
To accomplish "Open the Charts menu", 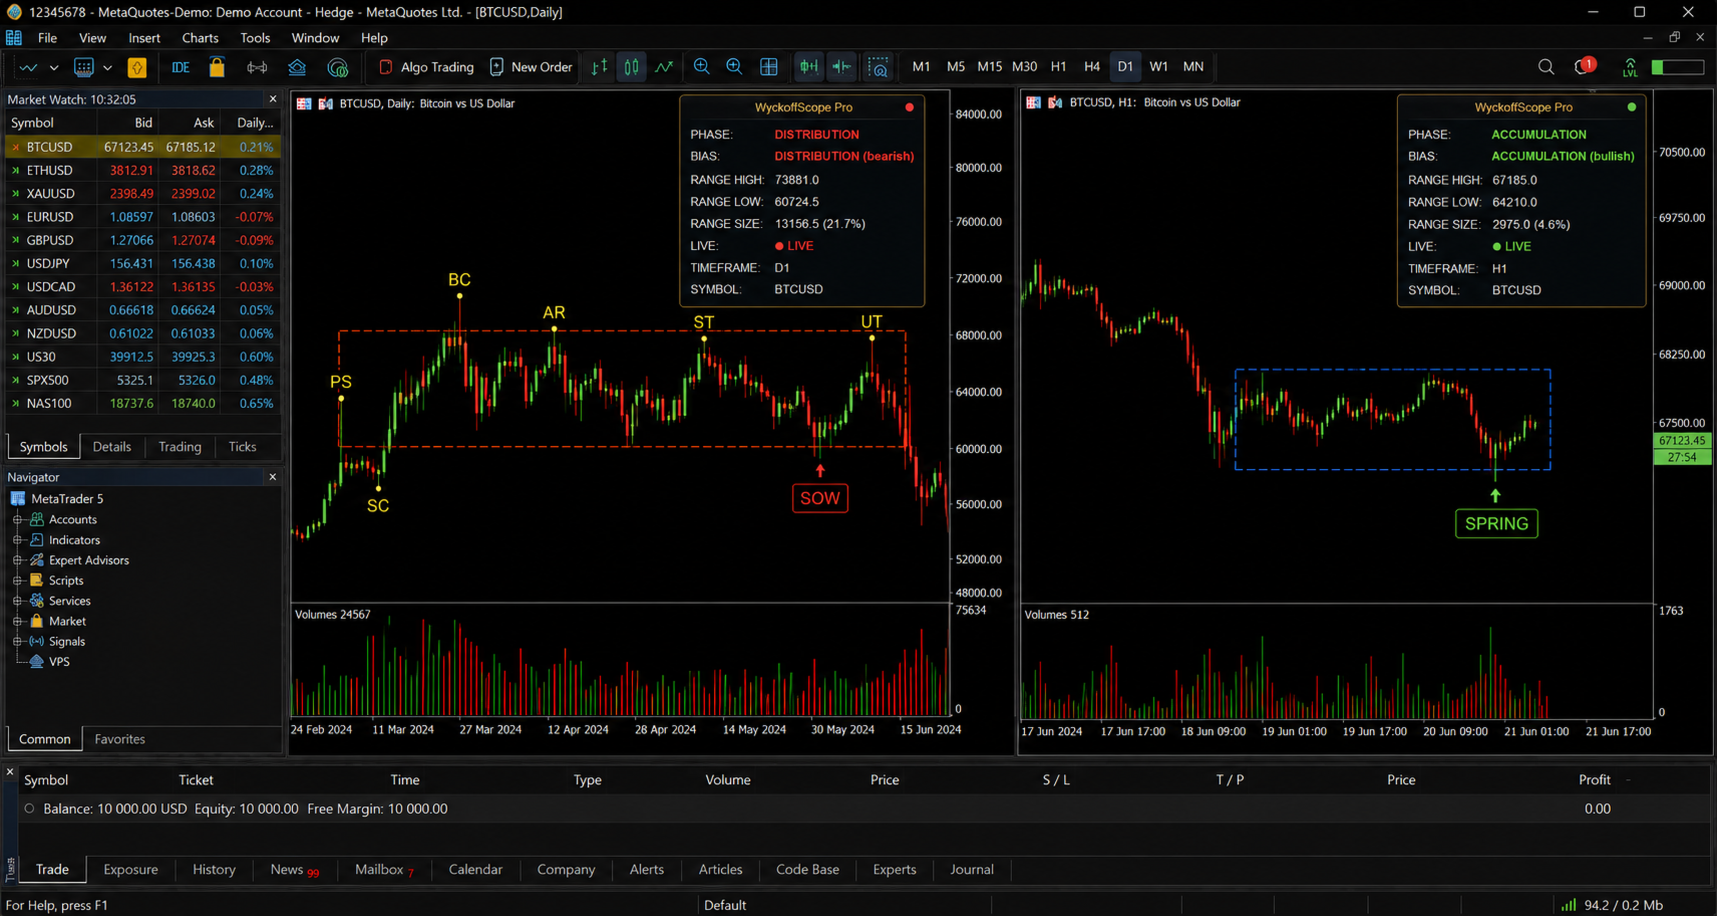I will [x=200, y=38].
